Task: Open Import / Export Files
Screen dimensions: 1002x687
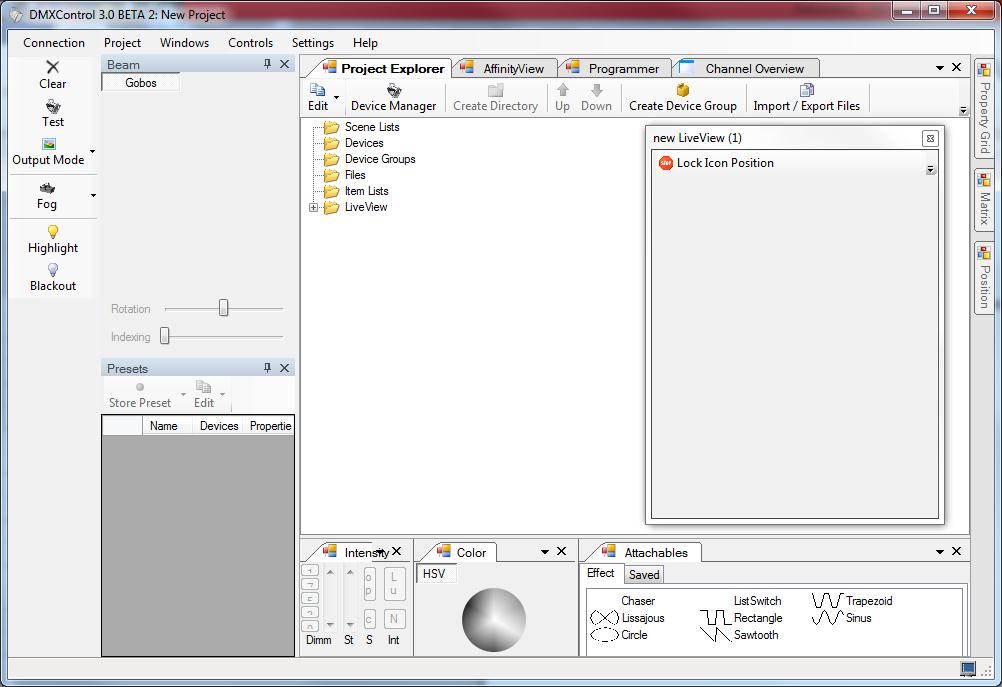Action: click(806, 91)
